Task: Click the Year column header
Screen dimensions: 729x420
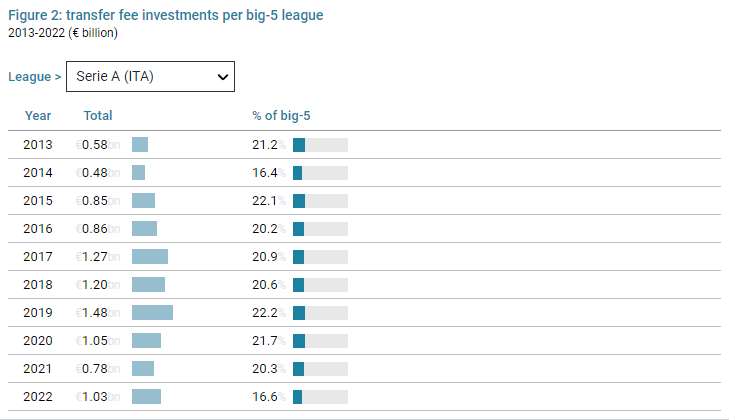Action: 38,116
